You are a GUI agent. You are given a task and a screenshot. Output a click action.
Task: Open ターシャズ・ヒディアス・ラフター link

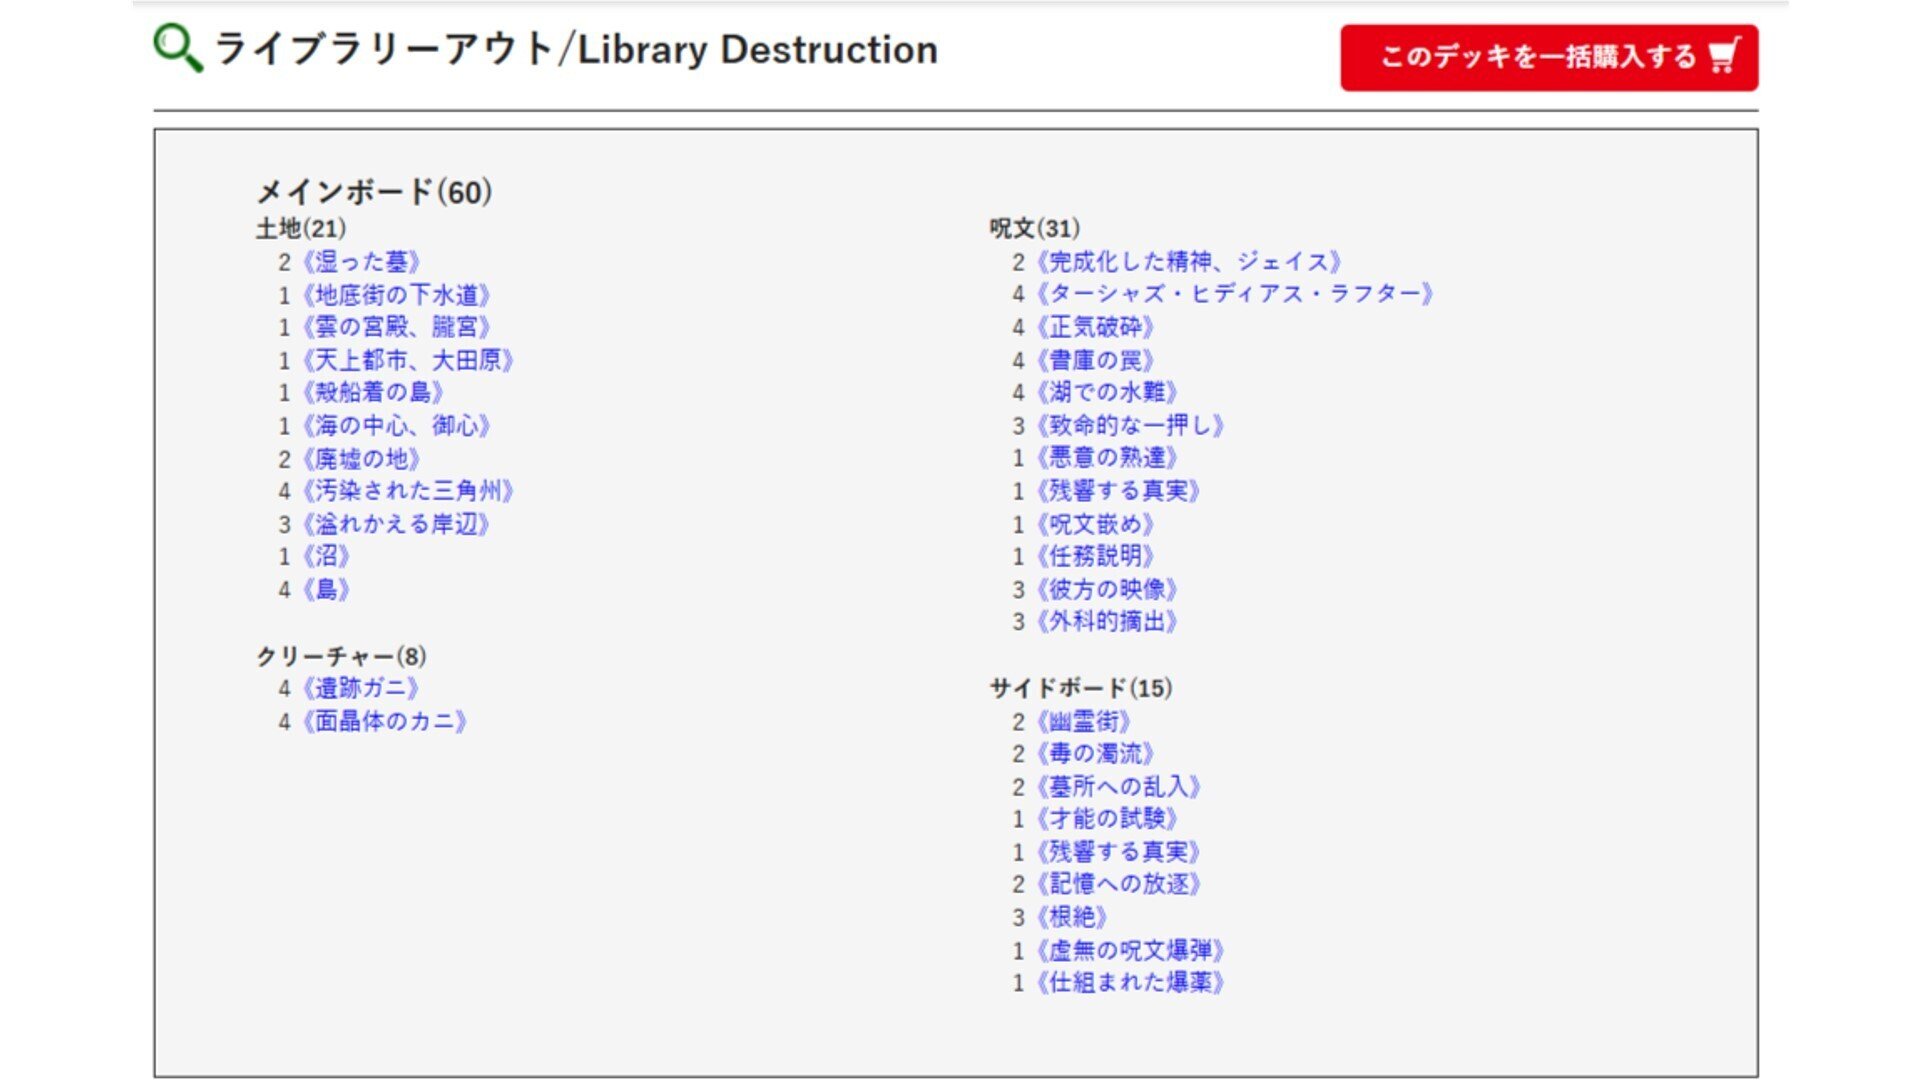pos(1235,294)
